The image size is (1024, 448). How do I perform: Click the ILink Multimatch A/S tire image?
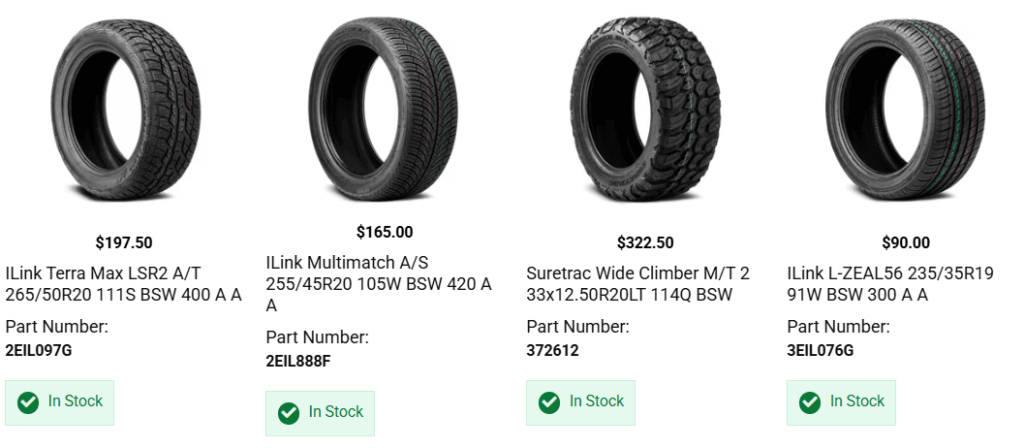click(x=385, y=110)
